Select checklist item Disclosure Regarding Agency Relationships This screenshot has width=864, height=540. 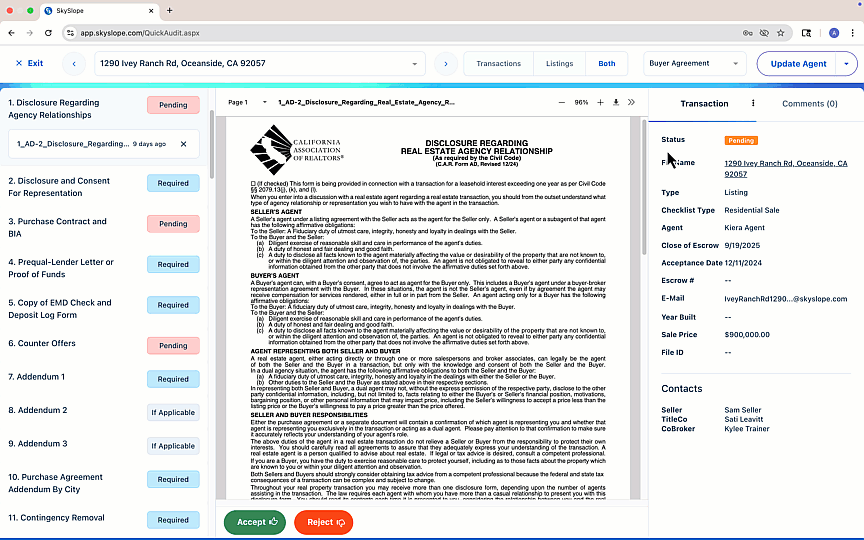tap(54, 109)
